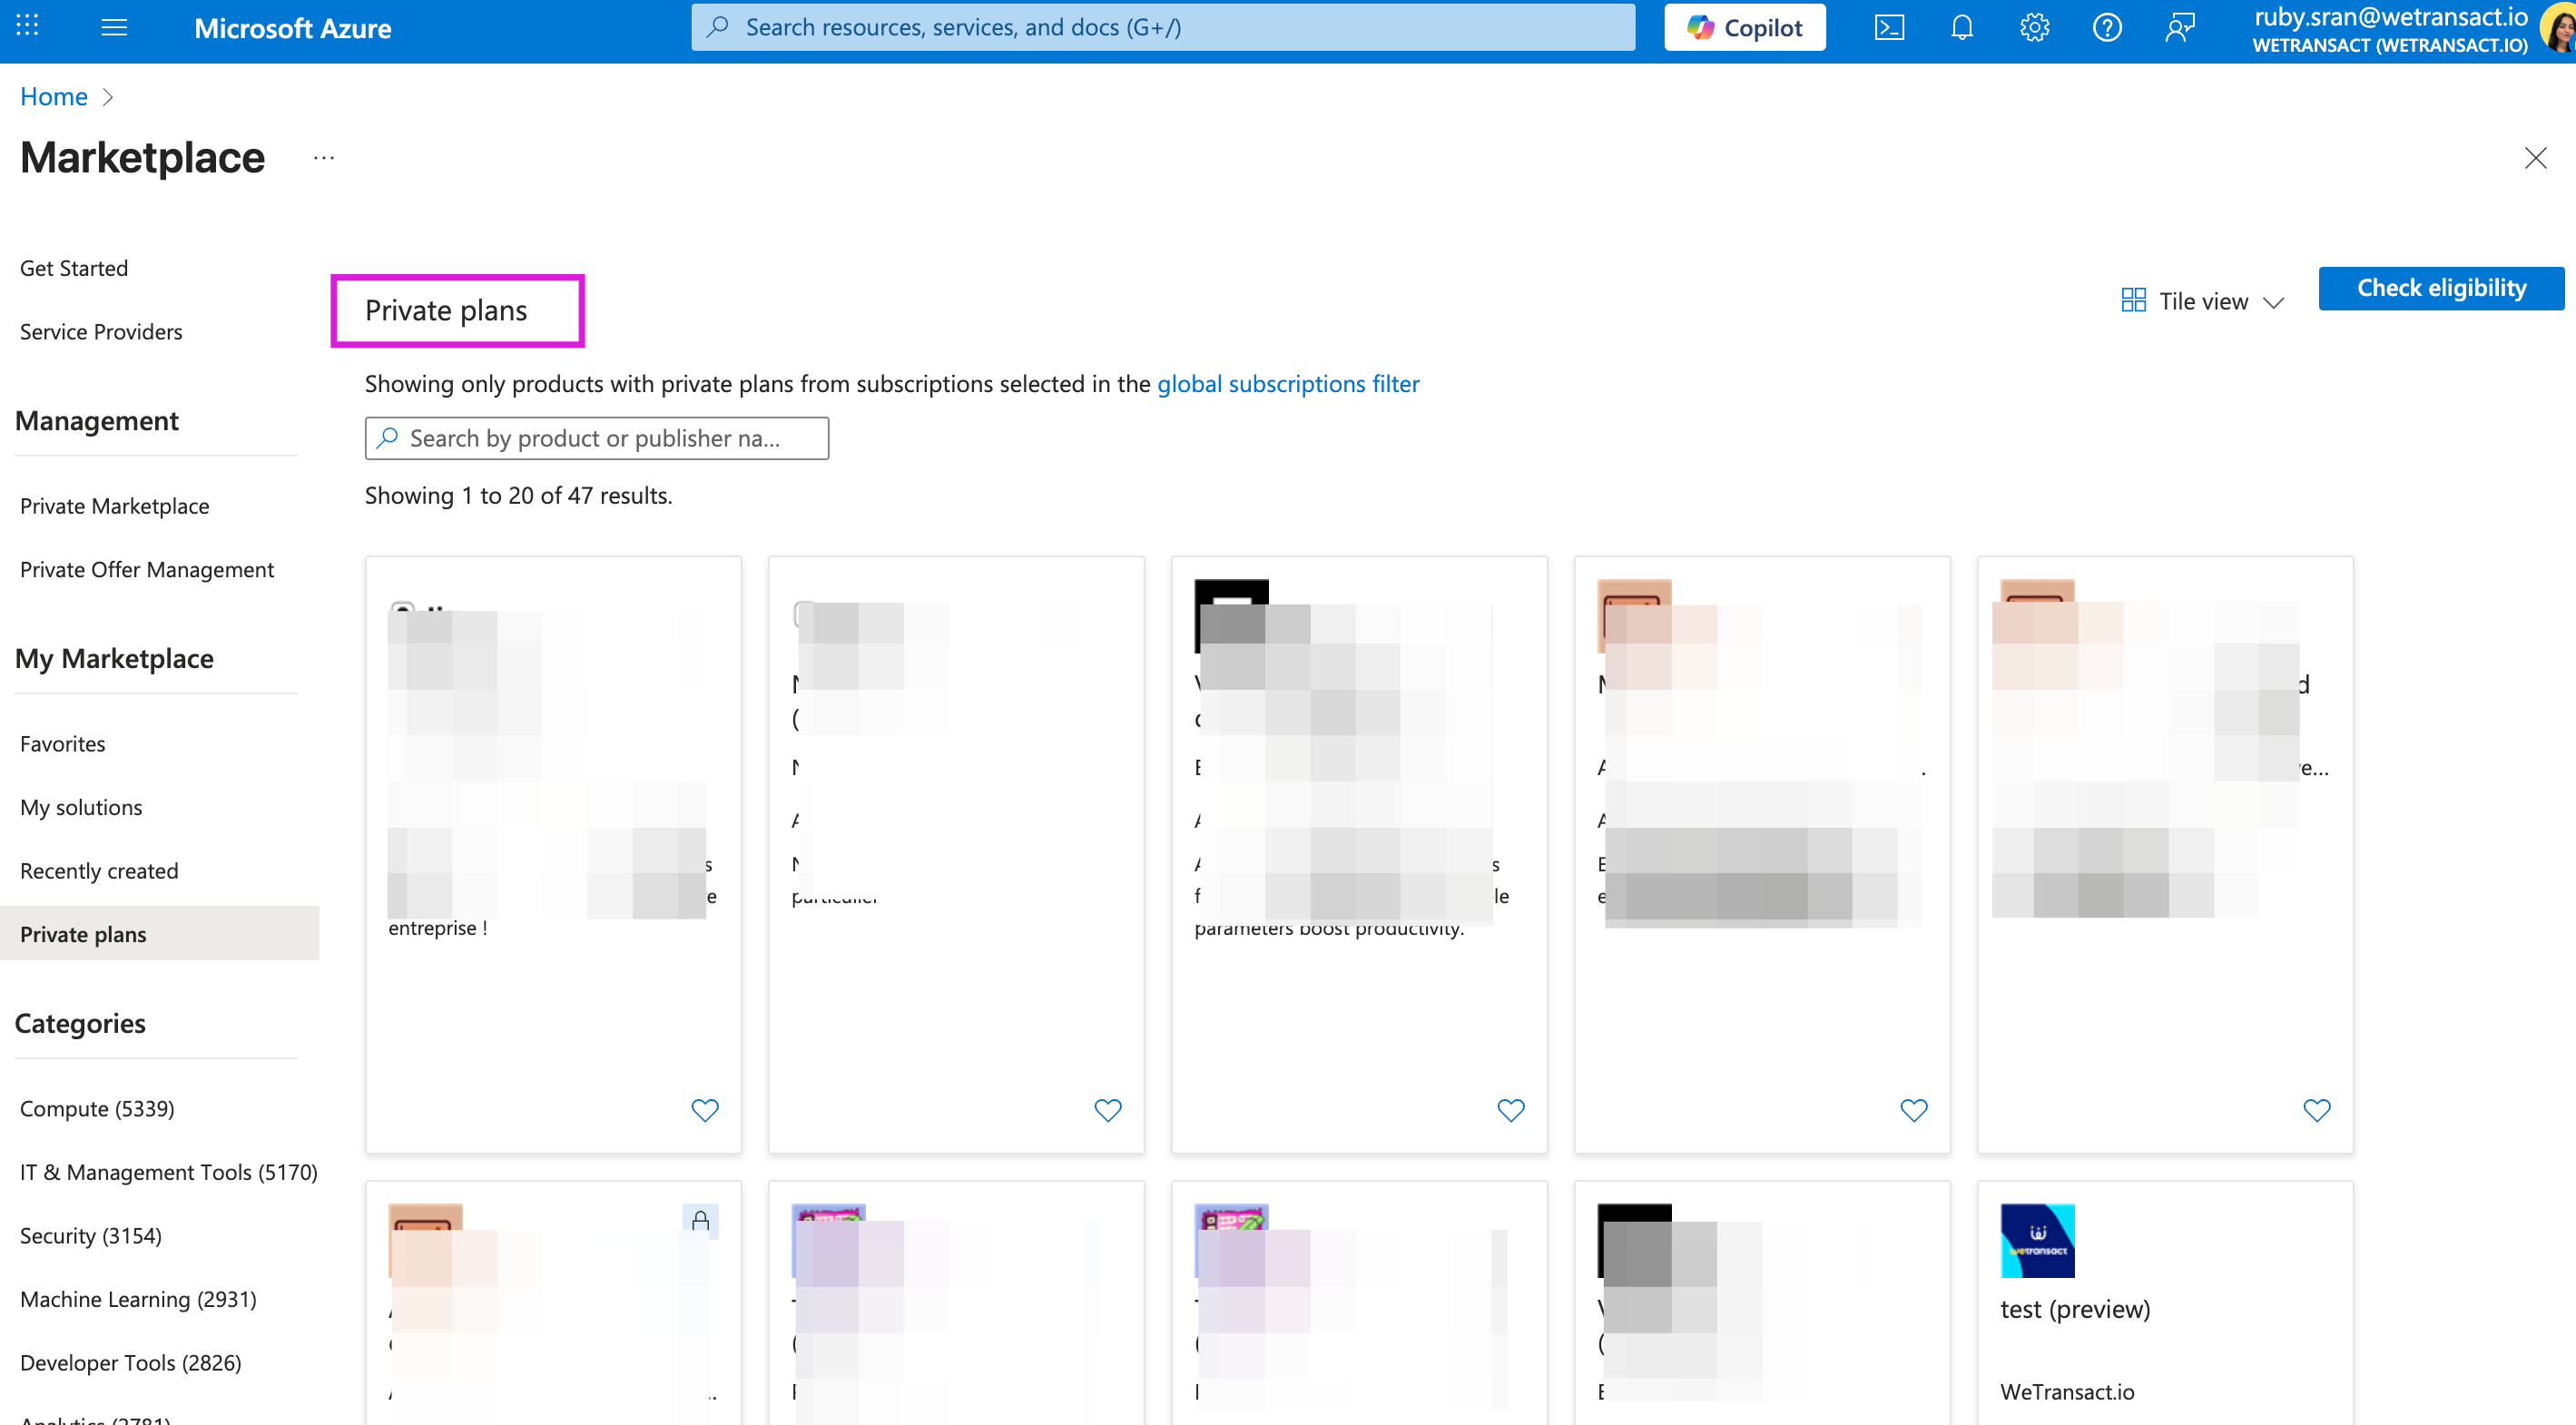Click the WeTransact logo thumbnail
The image size is (2576, 1425).
pyautogui.click(x=2037, y=1240)
